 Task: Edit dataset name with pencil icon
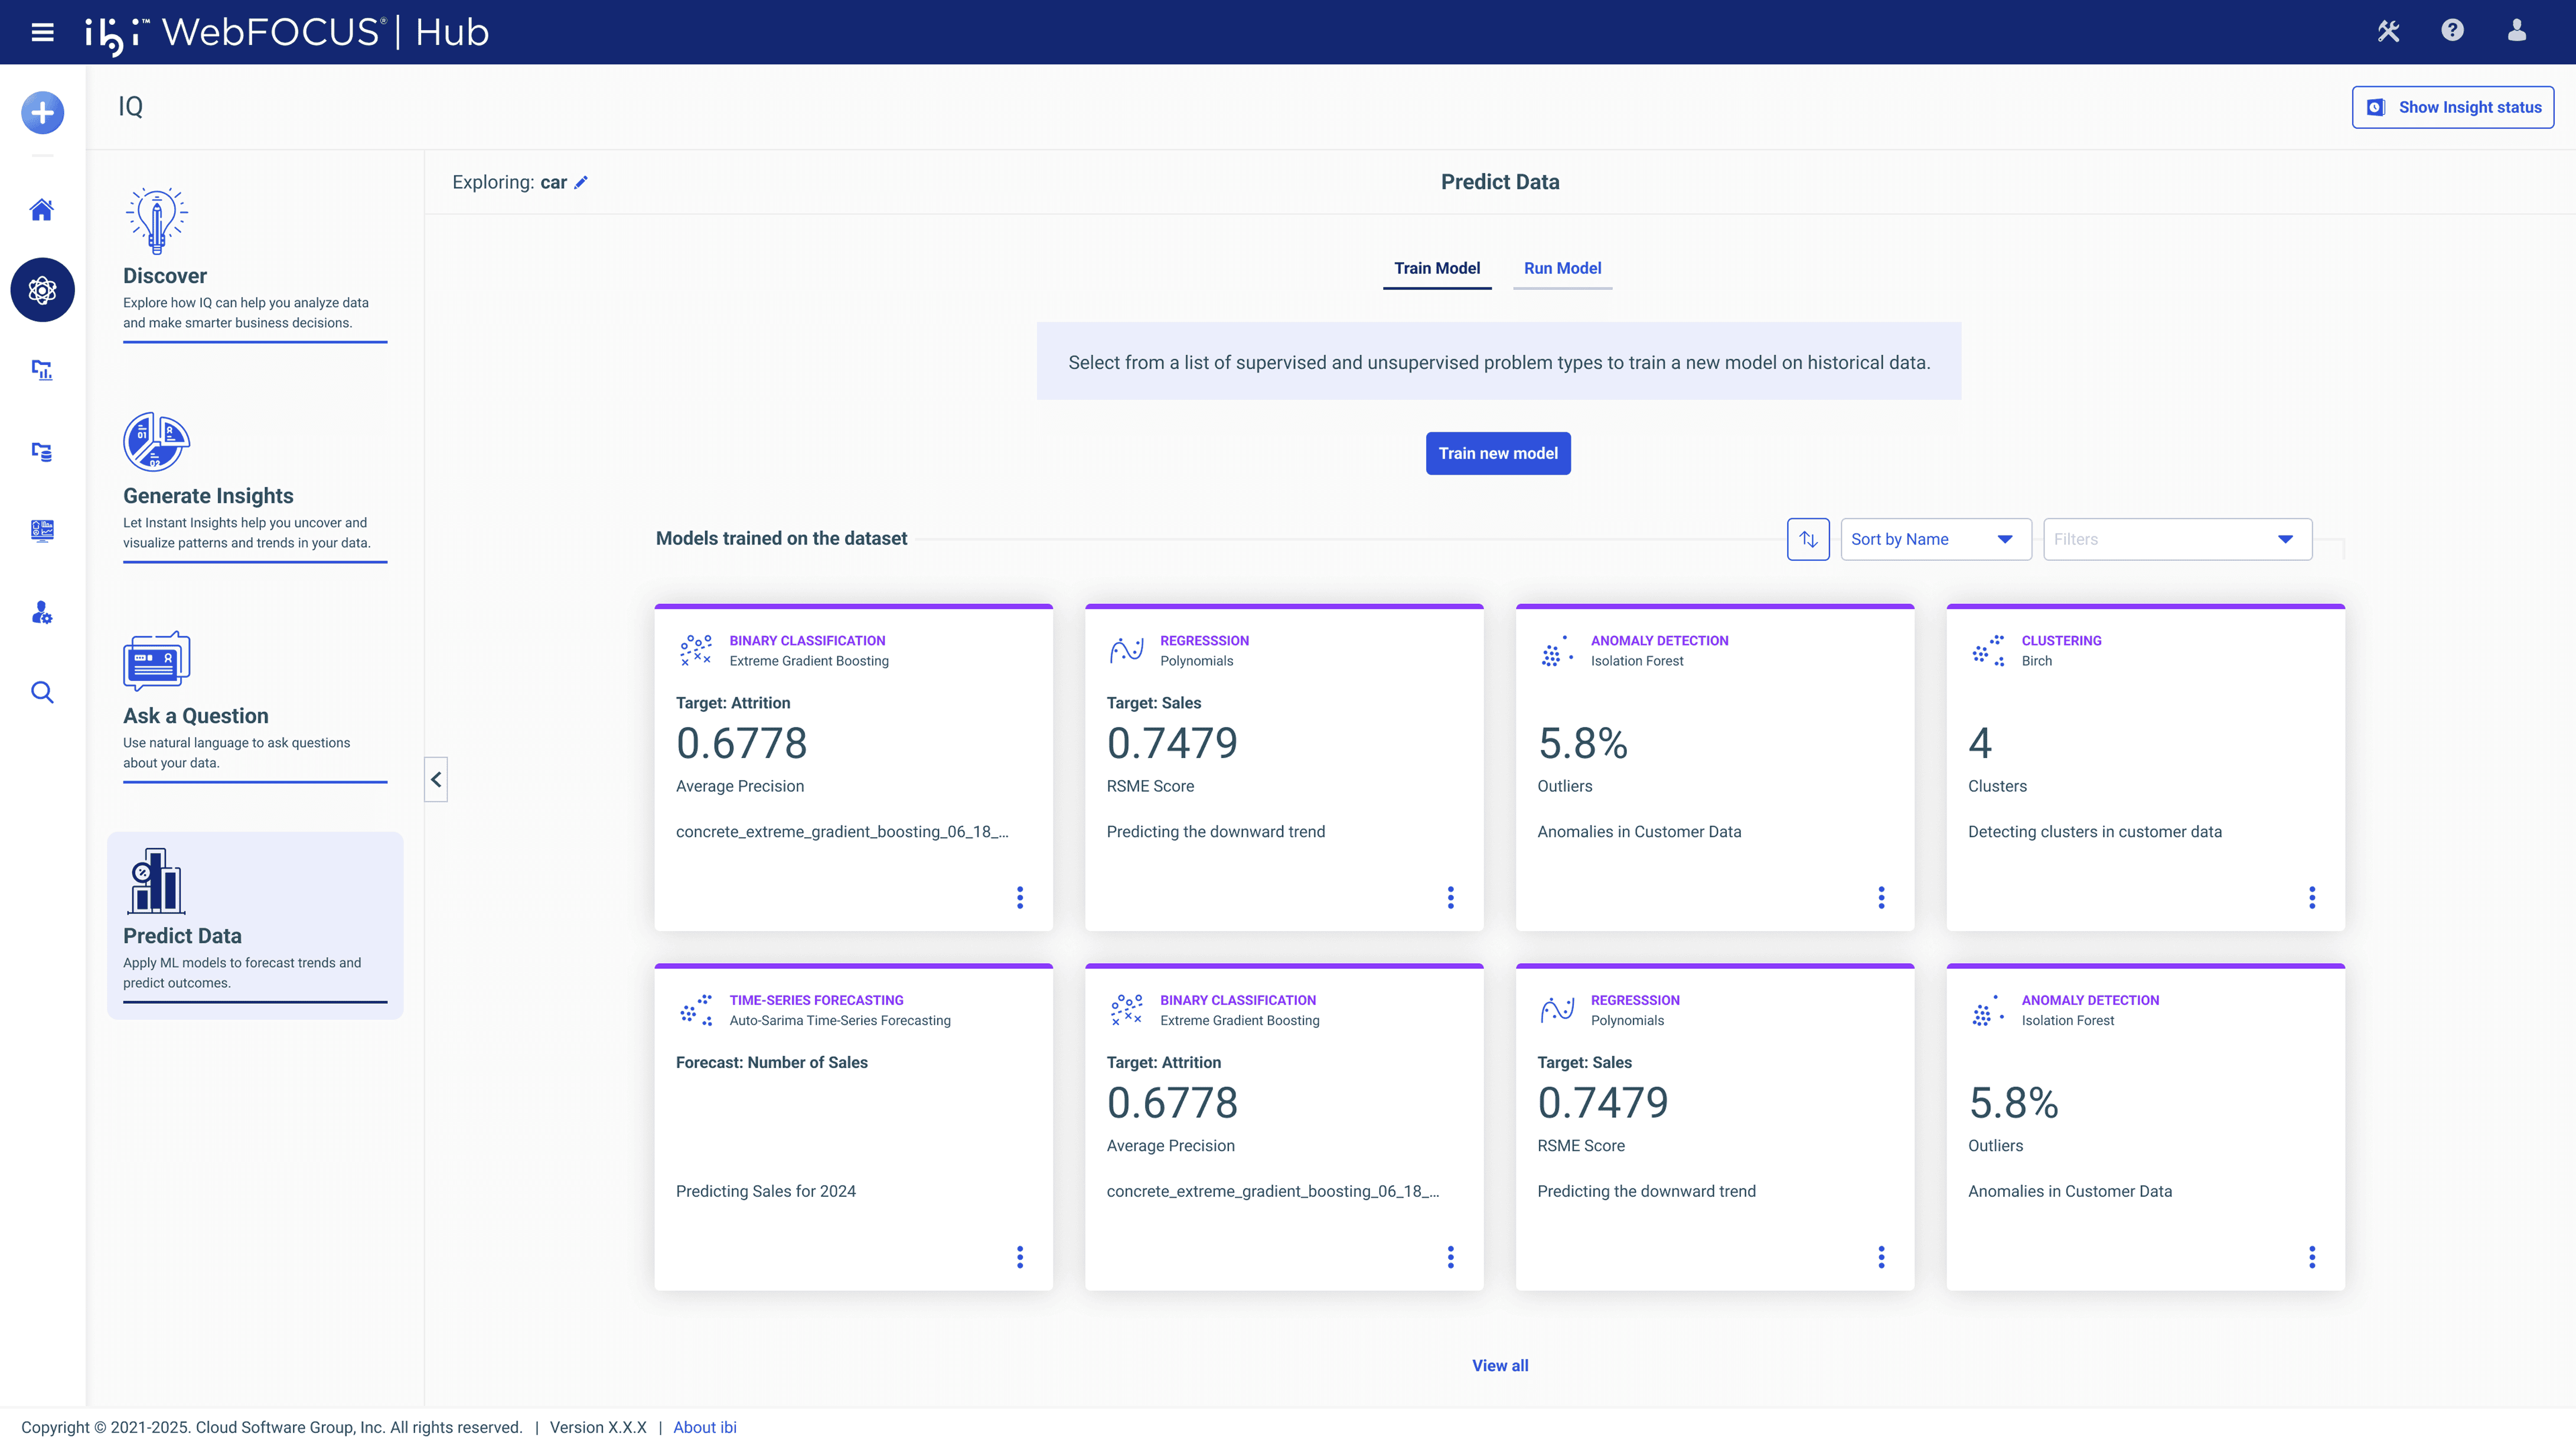click(x=581, y=182)
